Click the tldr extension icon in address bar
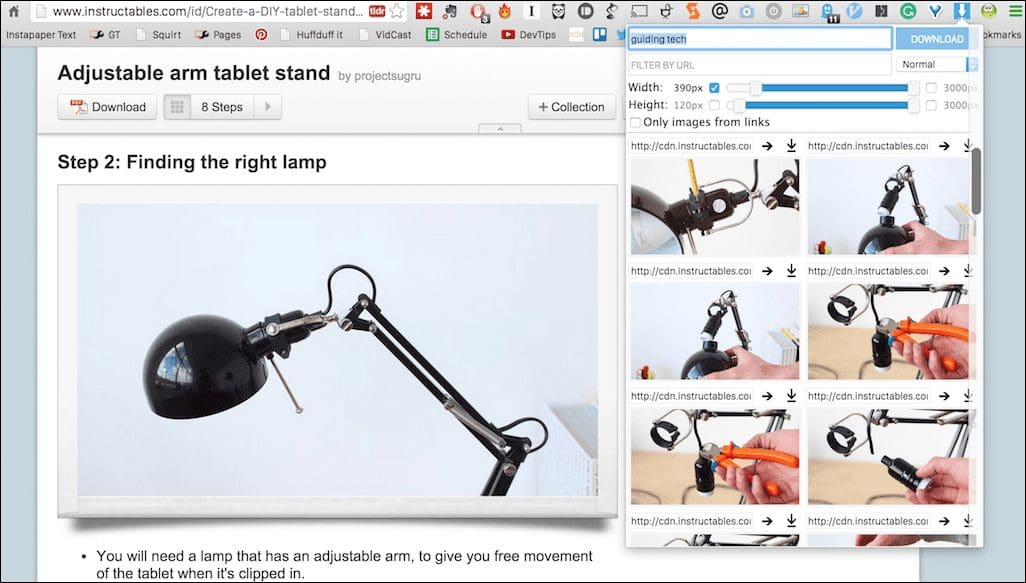Screen dimensions: 1026x583 tap(377, 11)
